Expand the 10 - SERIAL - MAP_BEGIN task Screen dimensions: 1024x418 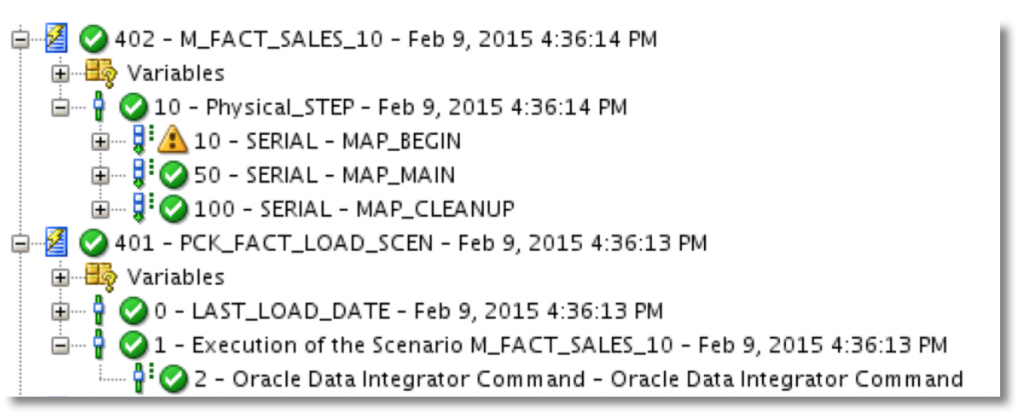100,141
